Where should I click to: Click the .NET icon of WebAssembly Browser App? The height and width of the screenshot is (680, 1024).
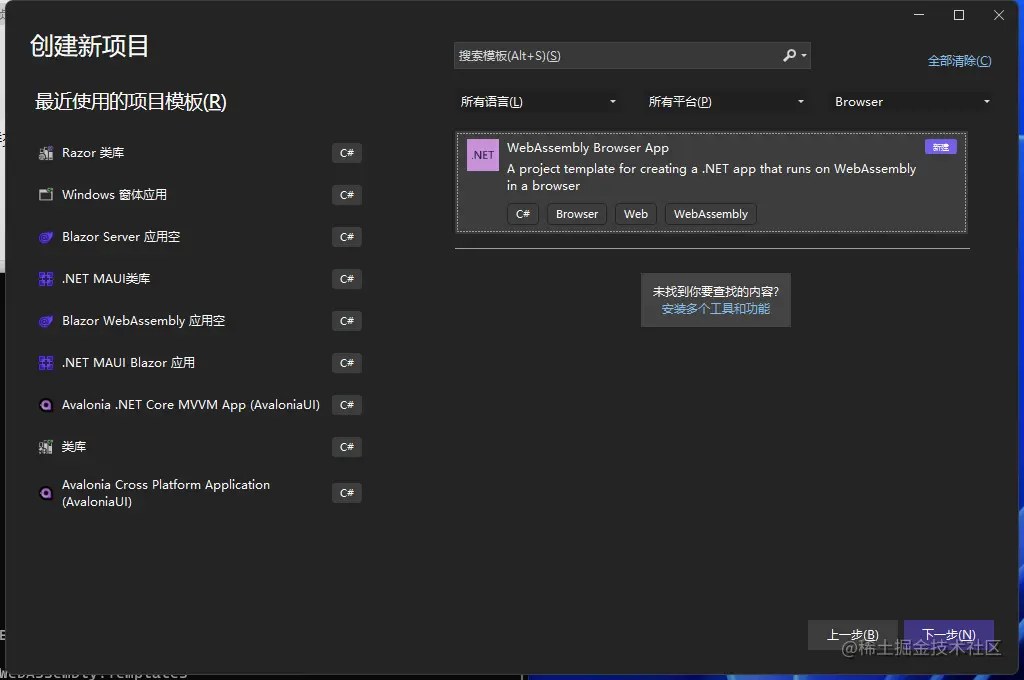pyautogui.click(x=483, y=155)
